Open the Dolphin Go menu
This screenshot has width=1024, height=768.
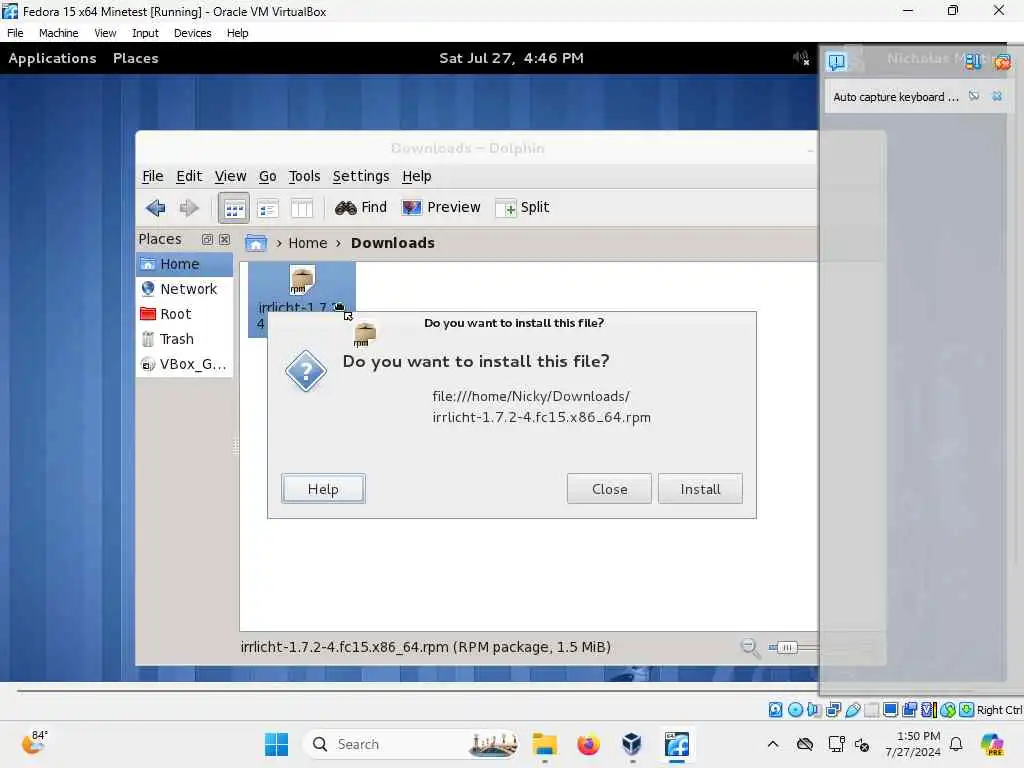coord(268,176)
